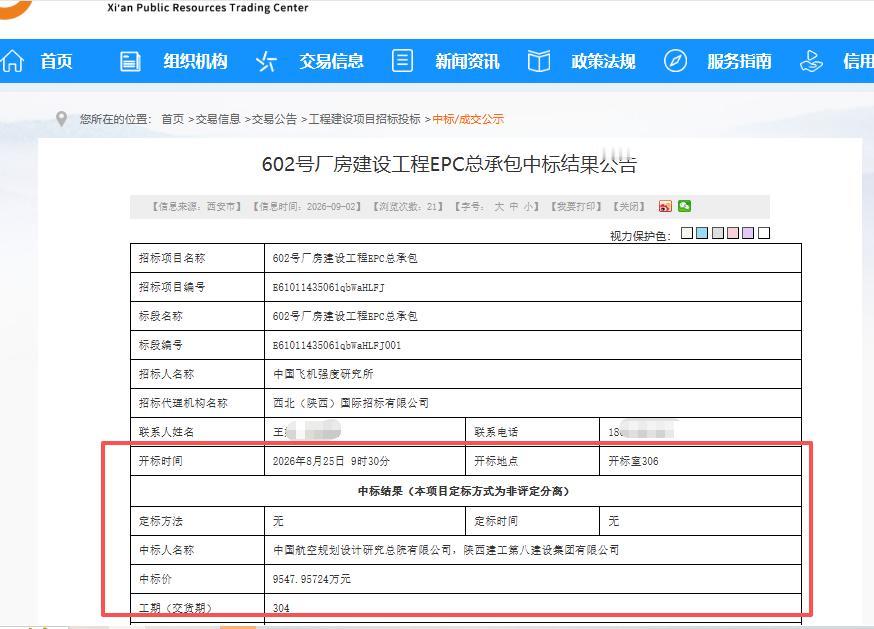Click the 工程建设项目招标投标 breadcrumb link

pos(365,119)
